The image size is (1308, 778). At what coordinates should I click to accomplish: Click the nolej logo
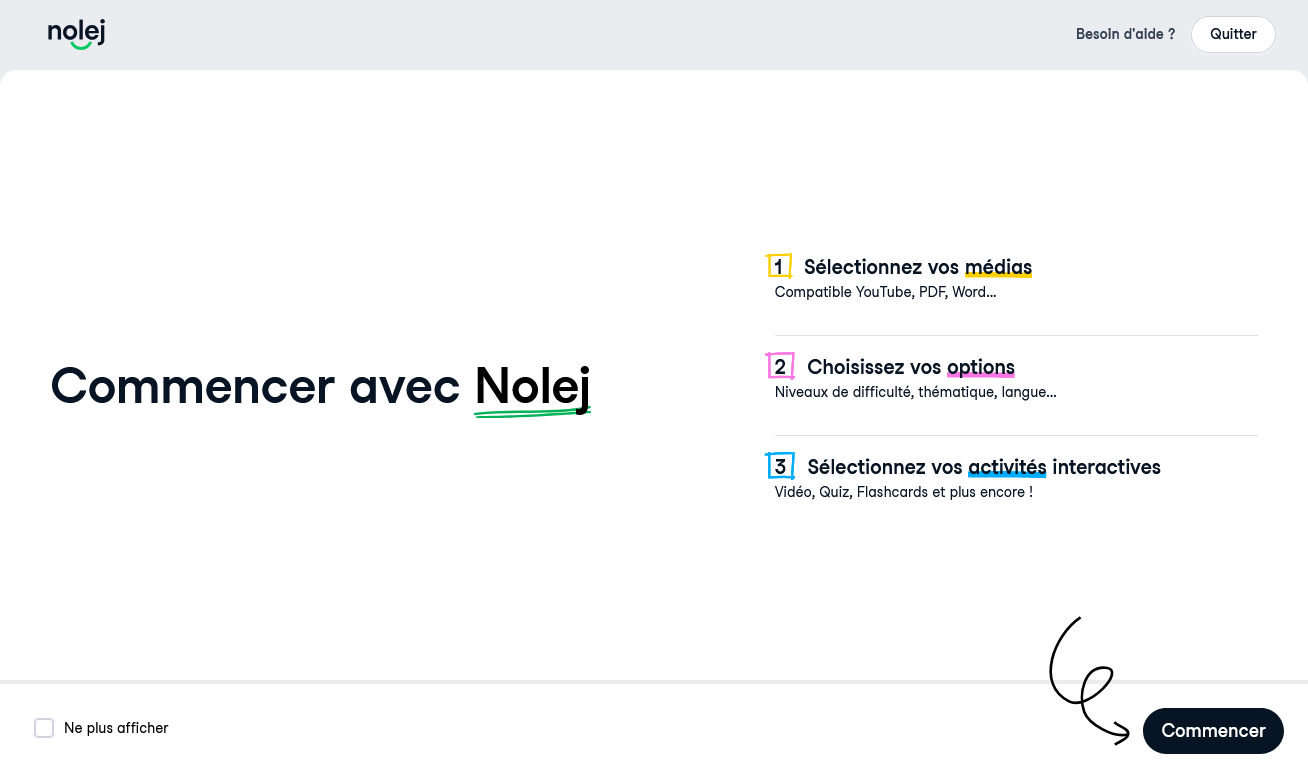(76, 34)
